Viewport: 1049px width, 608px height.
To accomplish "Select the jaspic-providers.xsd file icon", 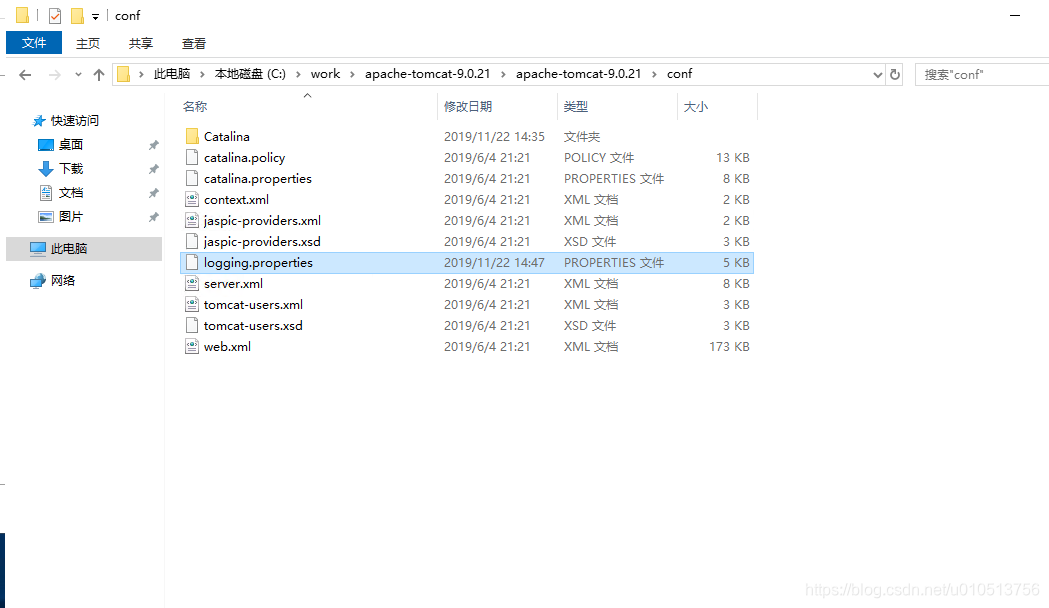I will [192, 241].
